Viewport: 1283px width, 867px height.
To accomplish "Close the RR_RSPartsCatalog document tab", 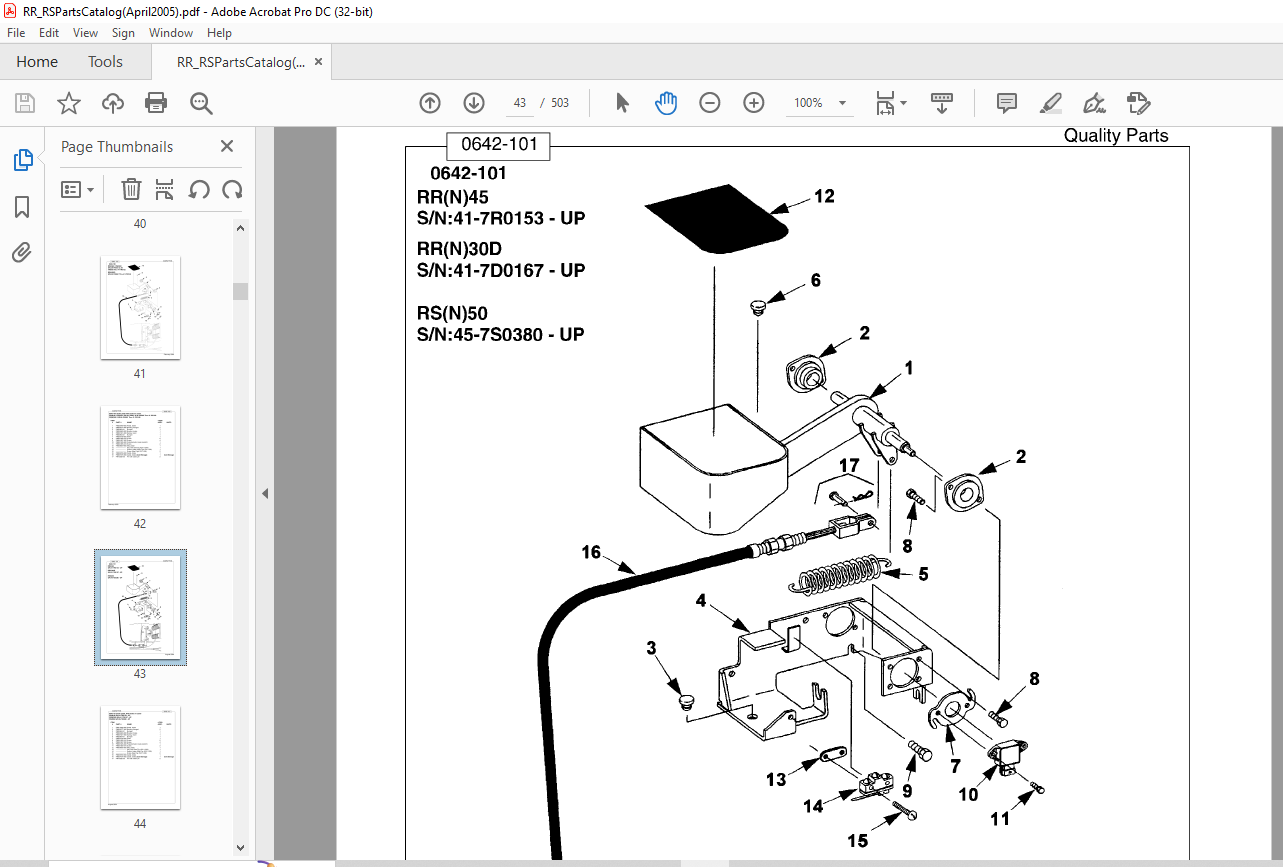I will (x=319, y=62).
